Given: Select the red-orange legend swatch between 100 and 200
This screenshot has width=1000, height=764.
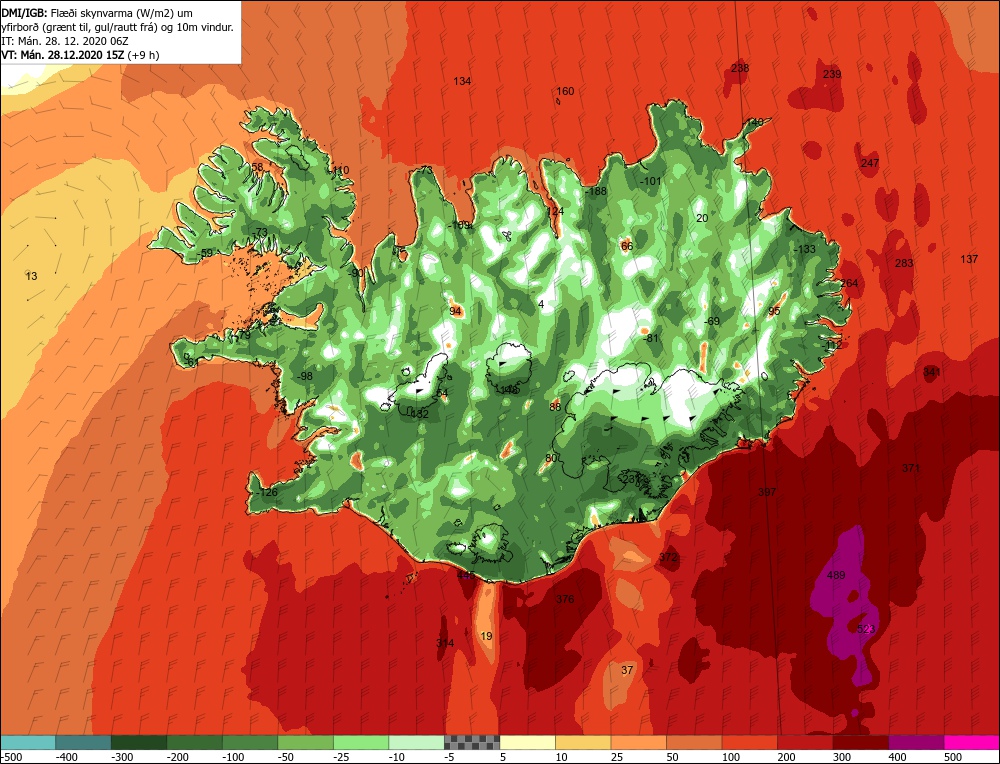Looking at the screenshot, I should click(750, 742).
